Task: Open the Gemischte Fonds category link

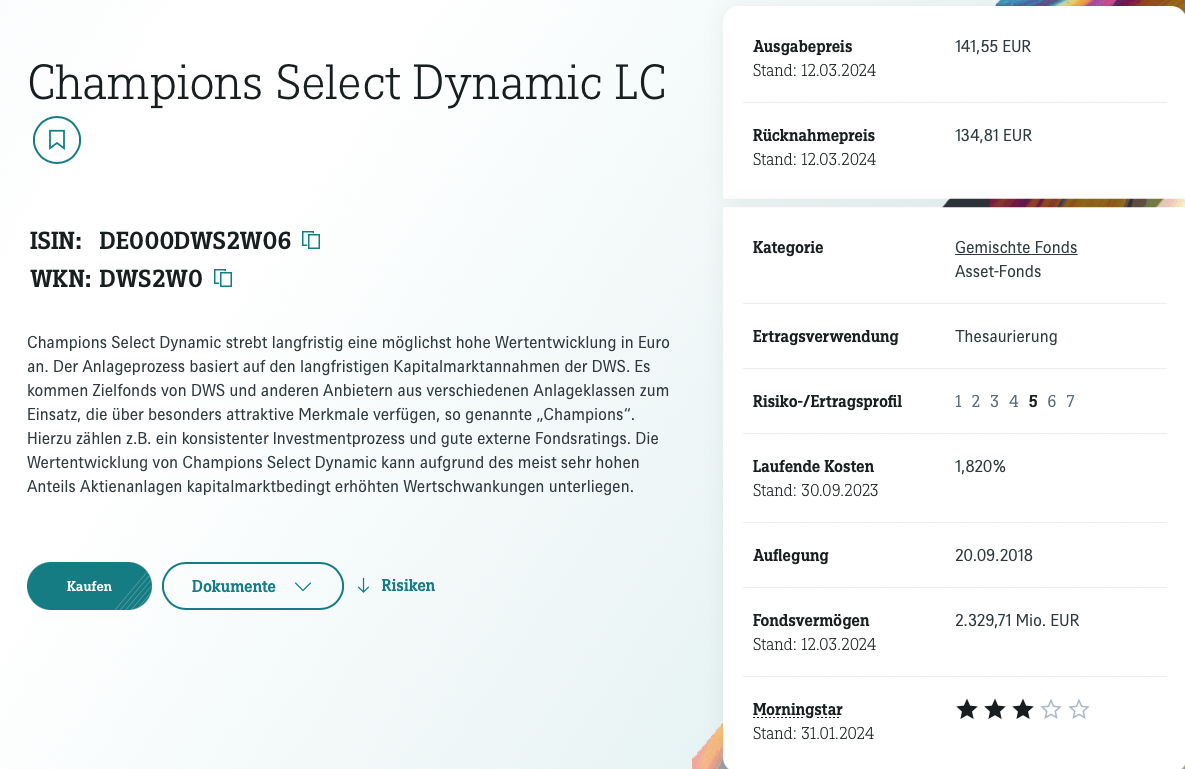Action: click(1016, 247)
